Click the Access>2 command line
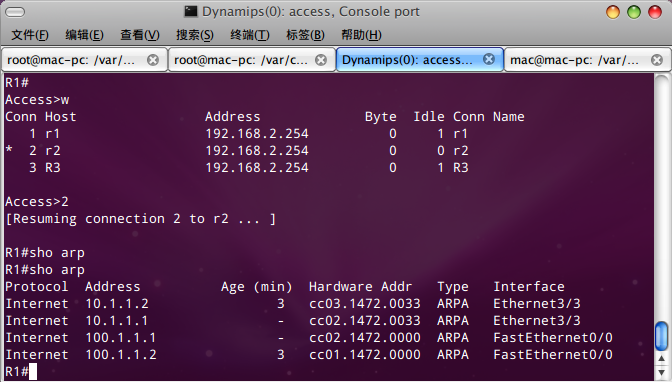 pyautogui.click(x=37, y=202)
